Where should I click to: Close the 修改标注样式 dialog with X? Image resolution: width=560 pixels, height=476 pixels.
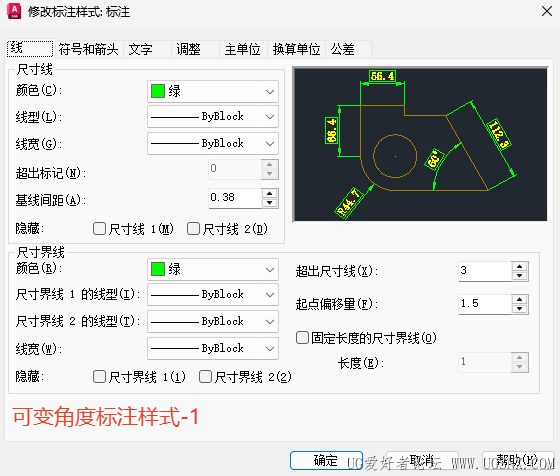(547, 11)
